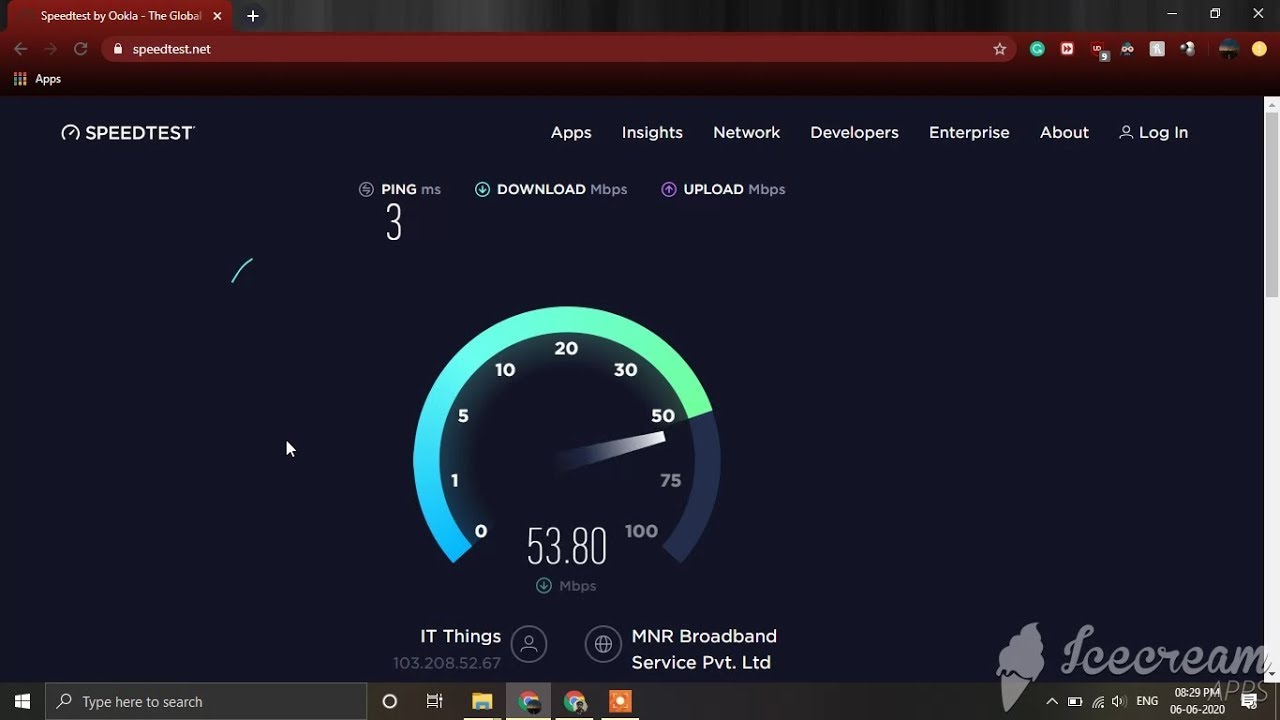The height and width of the screenshot is (720, 1280).
Task: Click the Type here to search box
Action: pyautogui.click(x=206, y=701)
